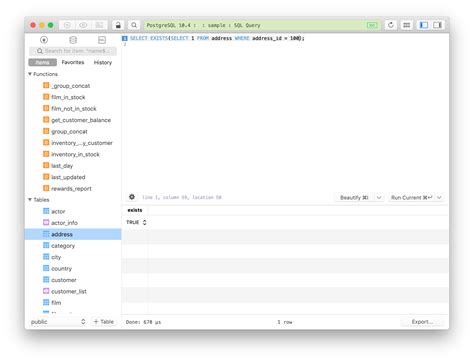Click the line 1 marker in editor
474x362 pixels.
pyautogui.click(x=125, y=38)
